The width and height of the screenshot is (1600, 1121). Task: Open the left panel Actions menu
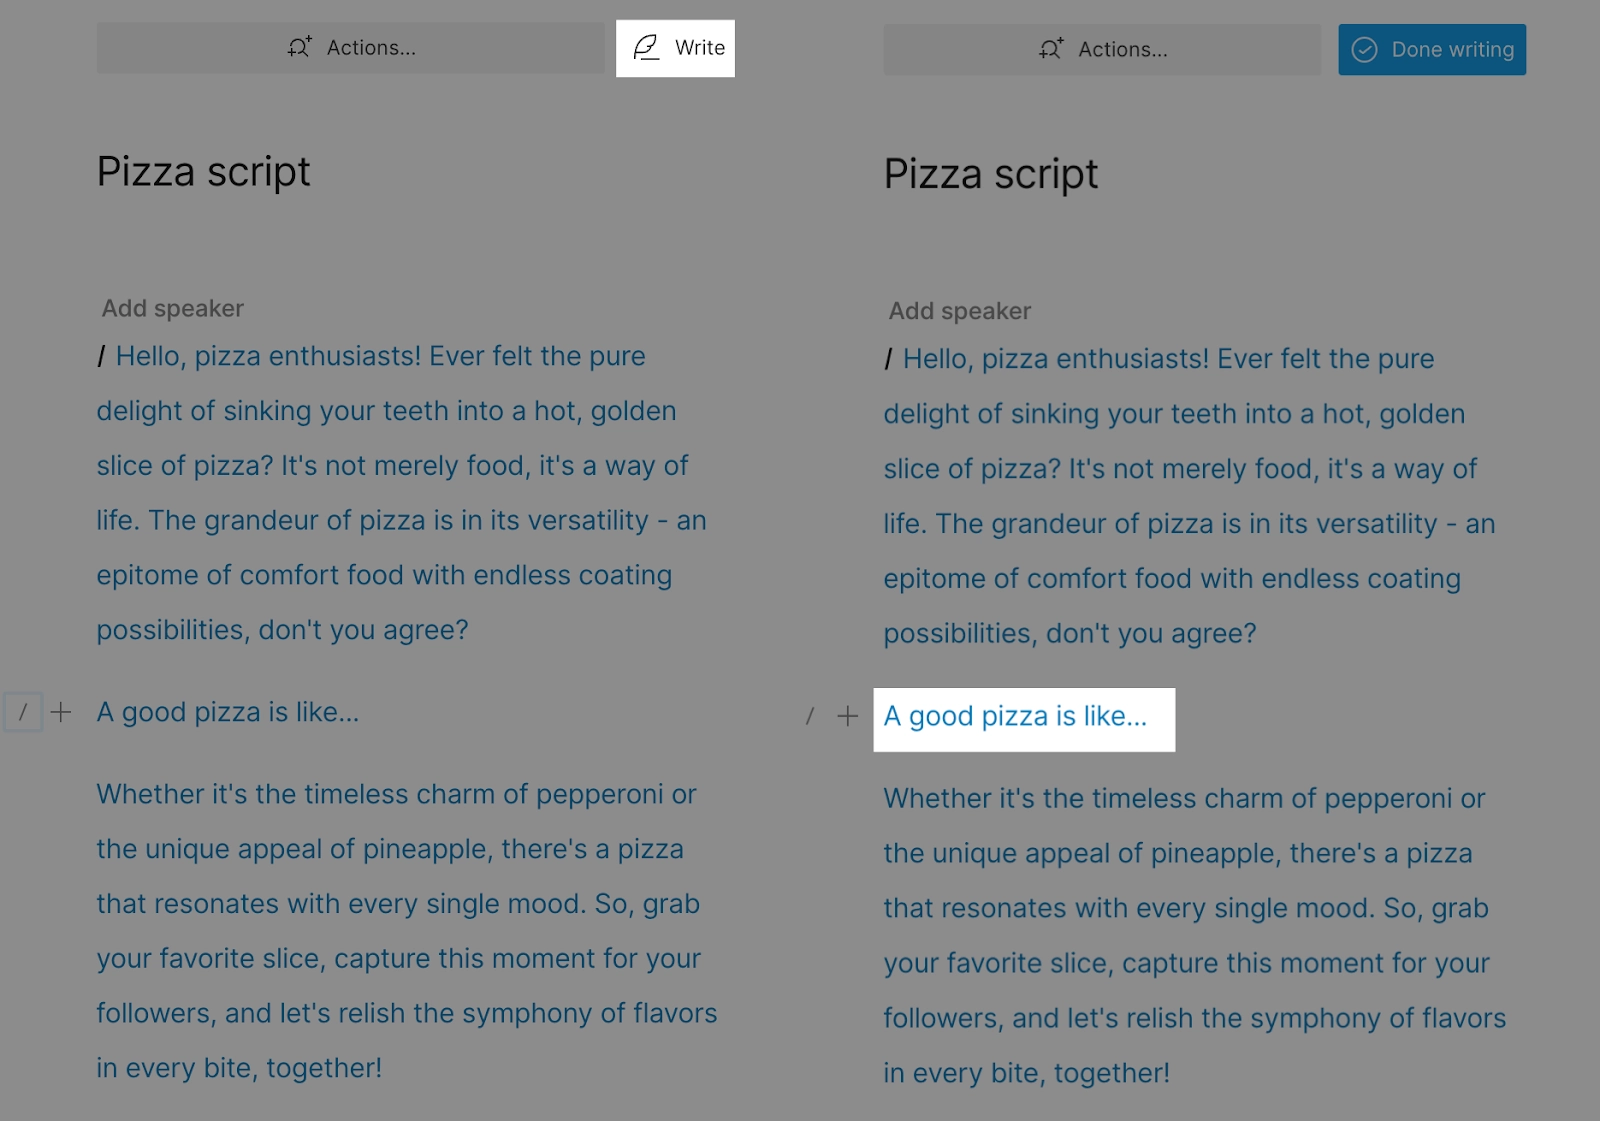coord(350,47)
